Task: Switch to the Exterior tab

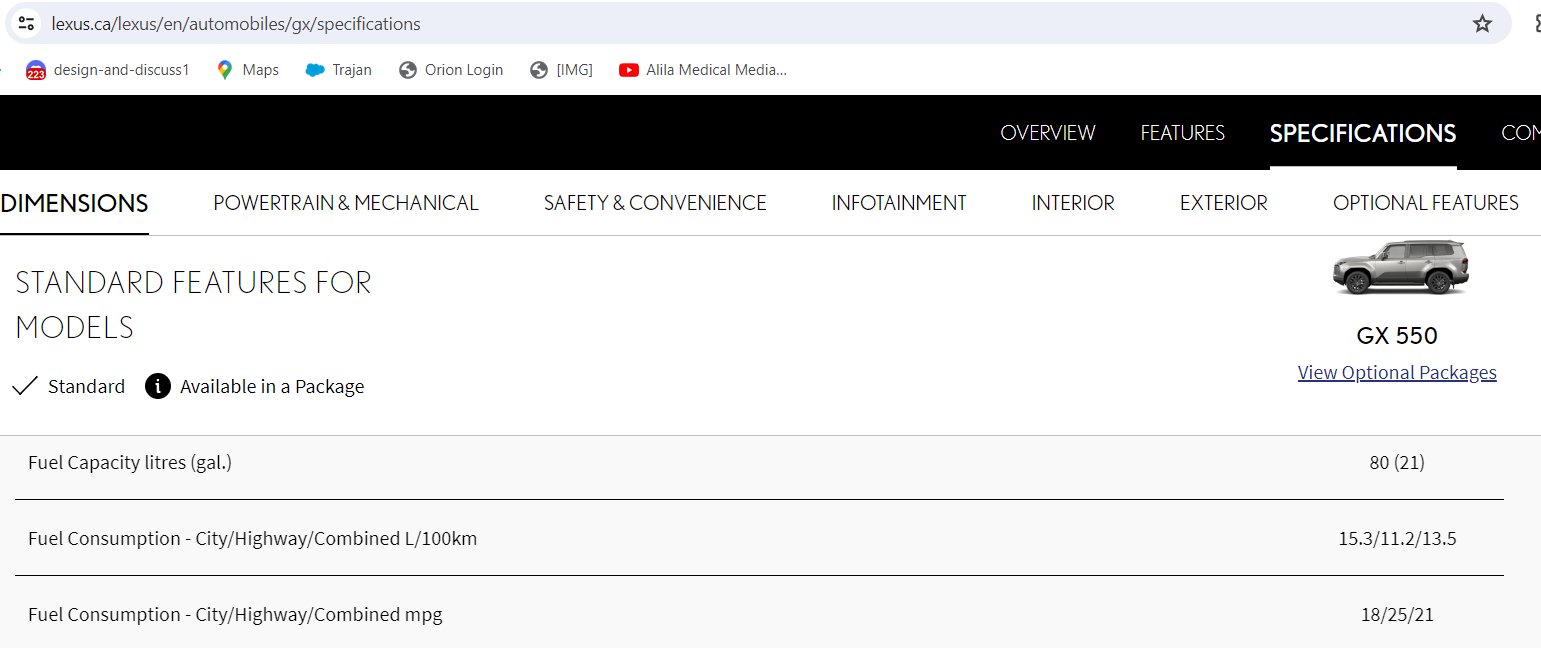Action: [x=1223, y=203]
